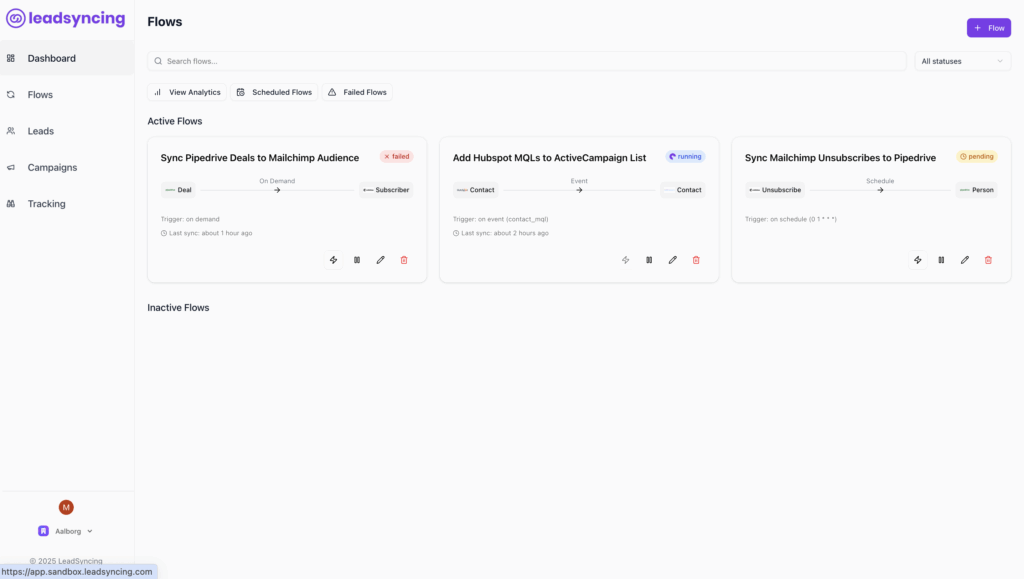Pause the Sync Pipedrive Deals flow
Viewport: 1024px width, 579px height.
[x=357, y=260]
